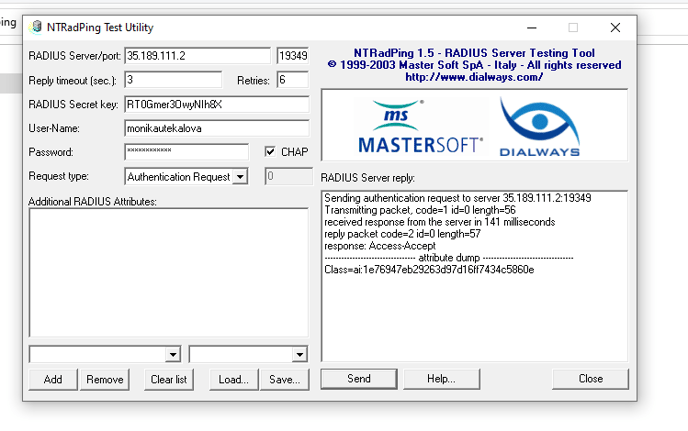Image resolution: width=688 pixels, height=431 pixels.
Task: Click the Remove attribute button
Action: coord(104,379)
